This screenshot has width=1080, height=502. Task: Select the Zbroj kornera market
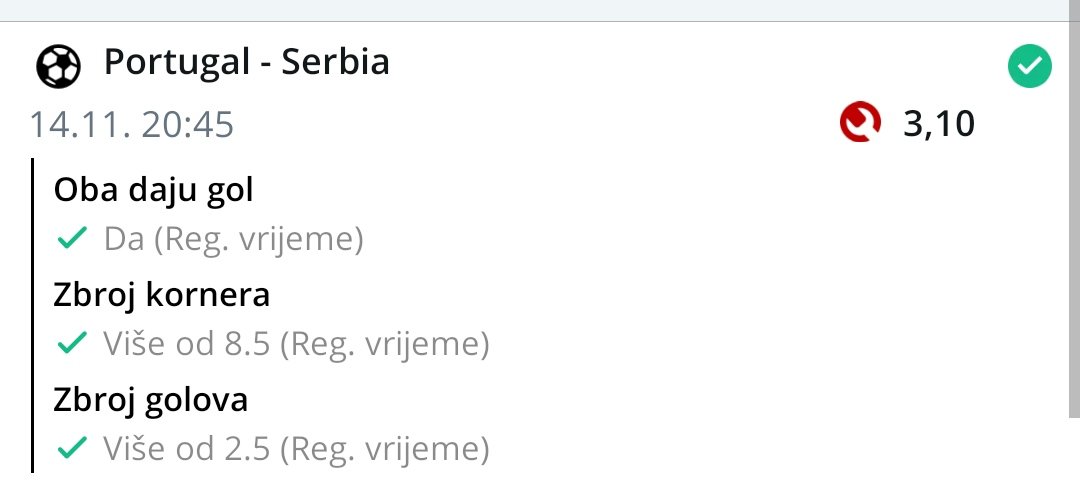click(x=161, y=295)
